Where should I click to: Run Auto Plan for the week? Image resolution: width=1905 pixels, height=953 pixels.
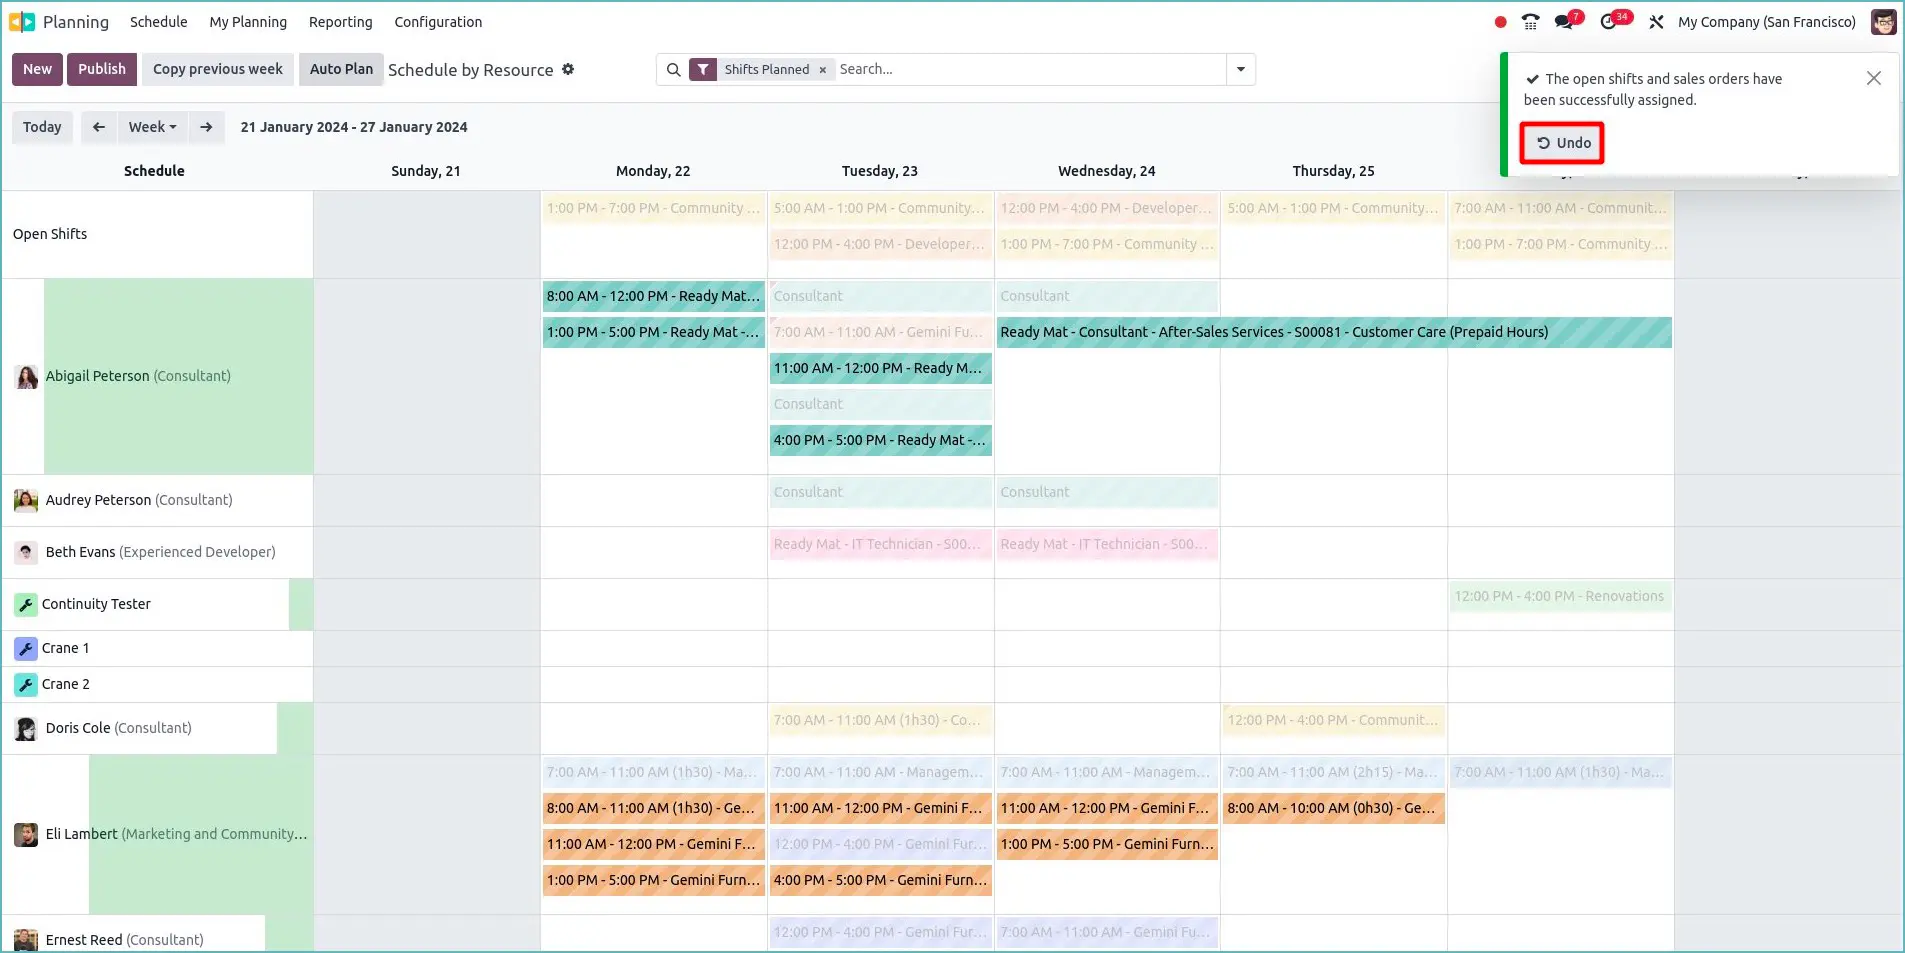pyautogui.click(x=340, y=69)
